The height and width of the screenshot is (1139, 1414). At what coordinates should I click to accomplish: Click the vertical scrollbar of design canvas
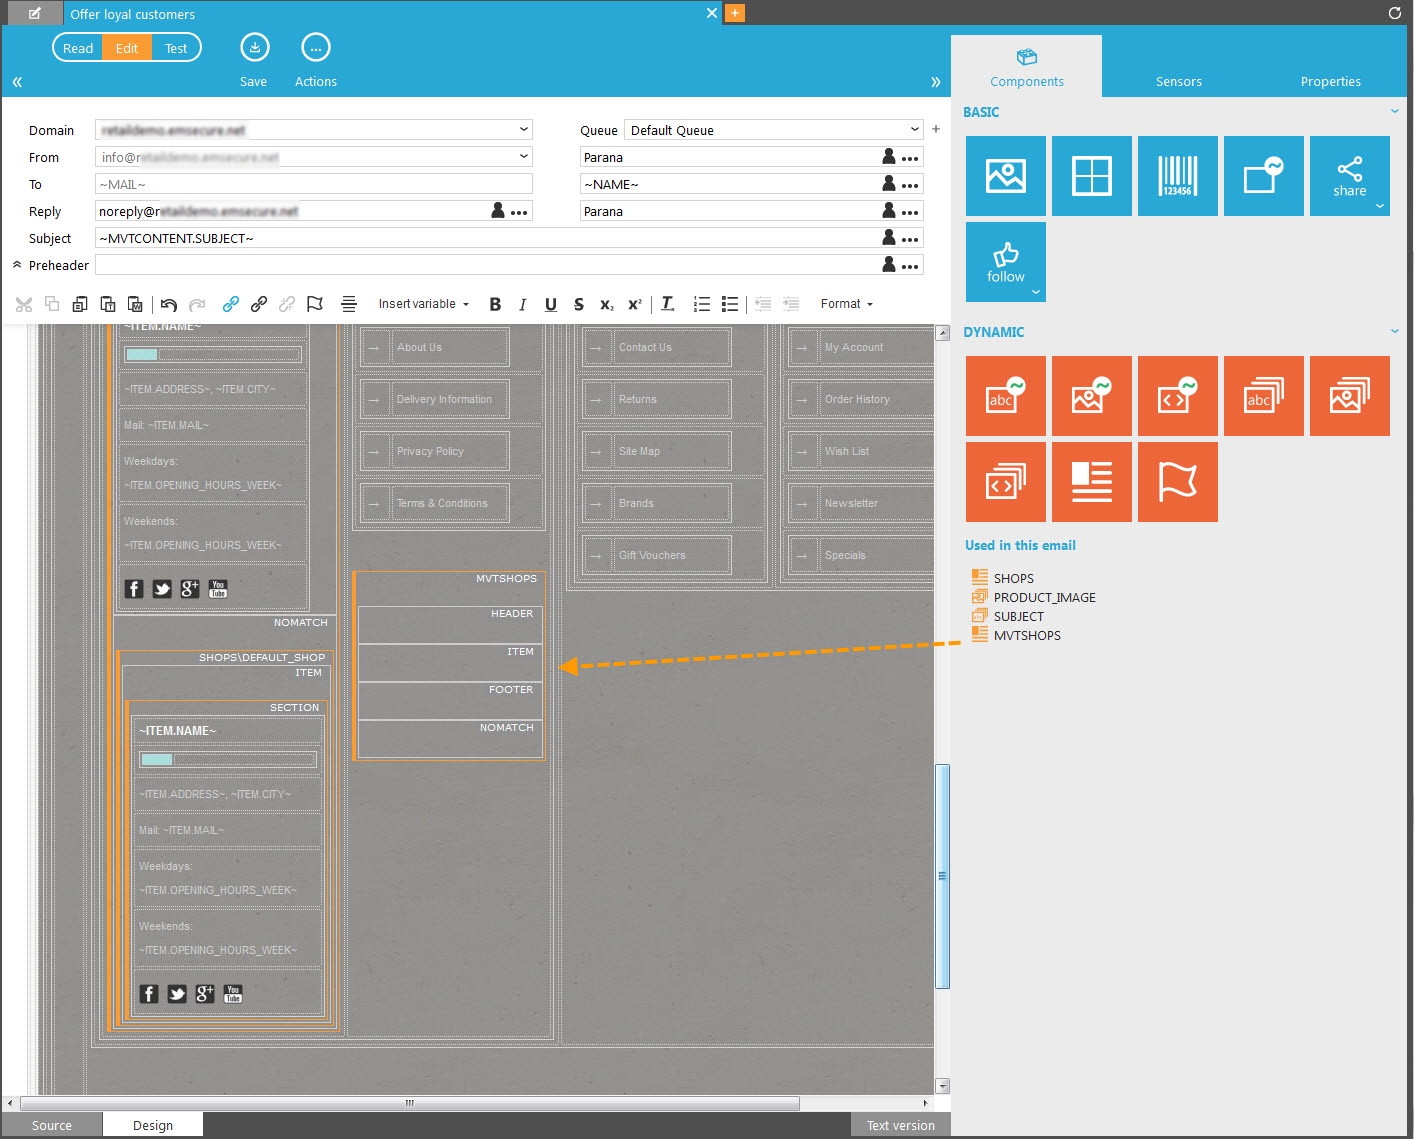[942, 875]
